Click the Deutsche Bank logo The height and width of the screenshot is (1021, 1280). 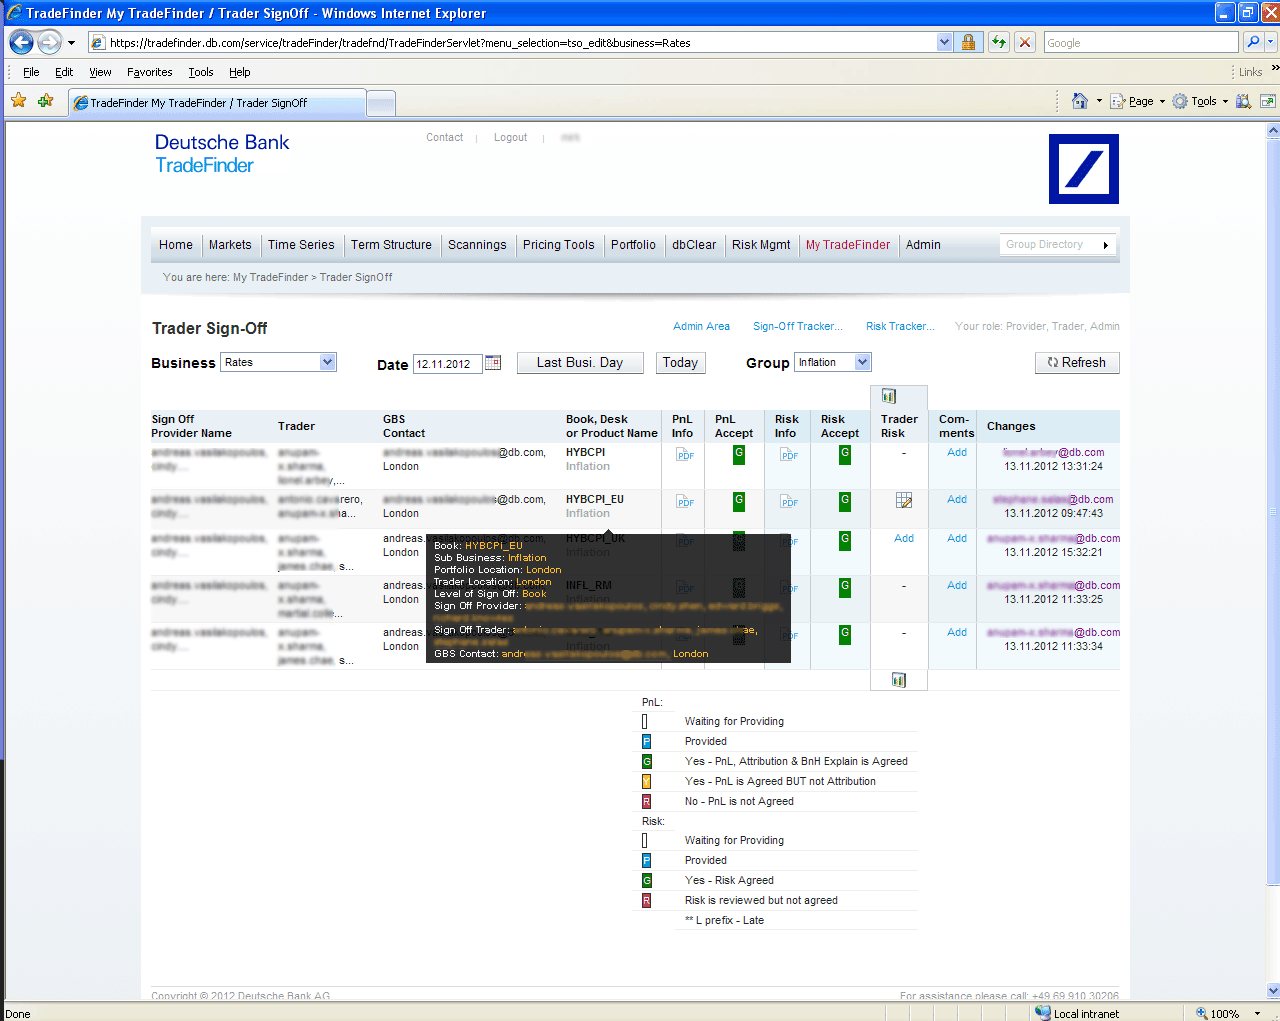tap(1083, 169)
